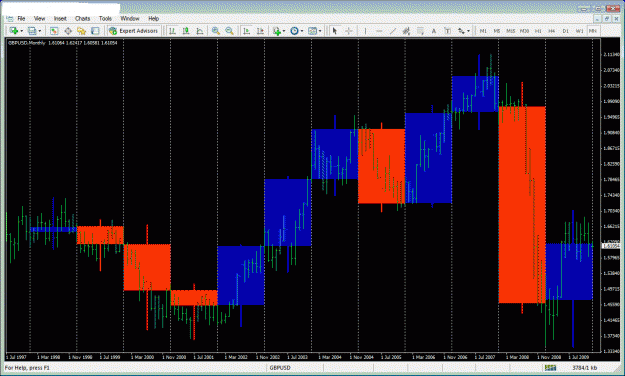
Task: Open the Help menu
Action: (153, 18)
